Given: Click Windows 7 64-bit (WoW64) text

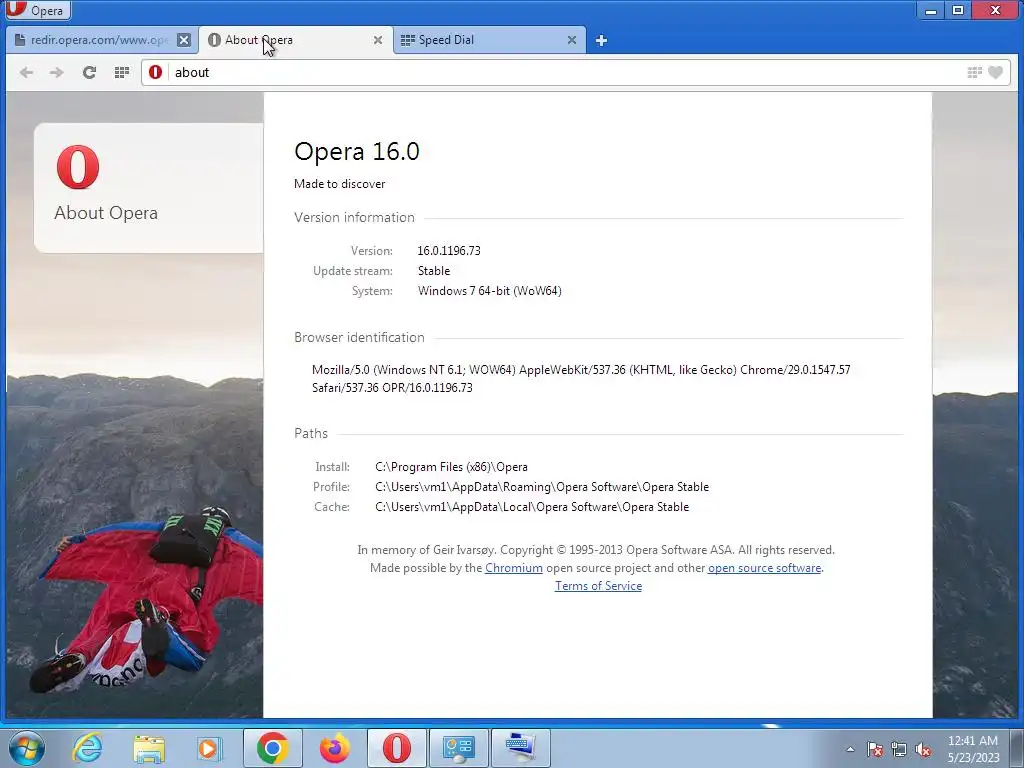Looking at the screenshot, I should point(489,291).
